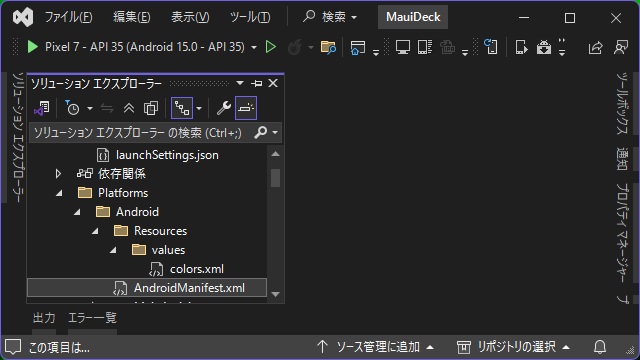Collapse the Platforms folder
This screenshot has width=640, height=360.
coord(60,193)
